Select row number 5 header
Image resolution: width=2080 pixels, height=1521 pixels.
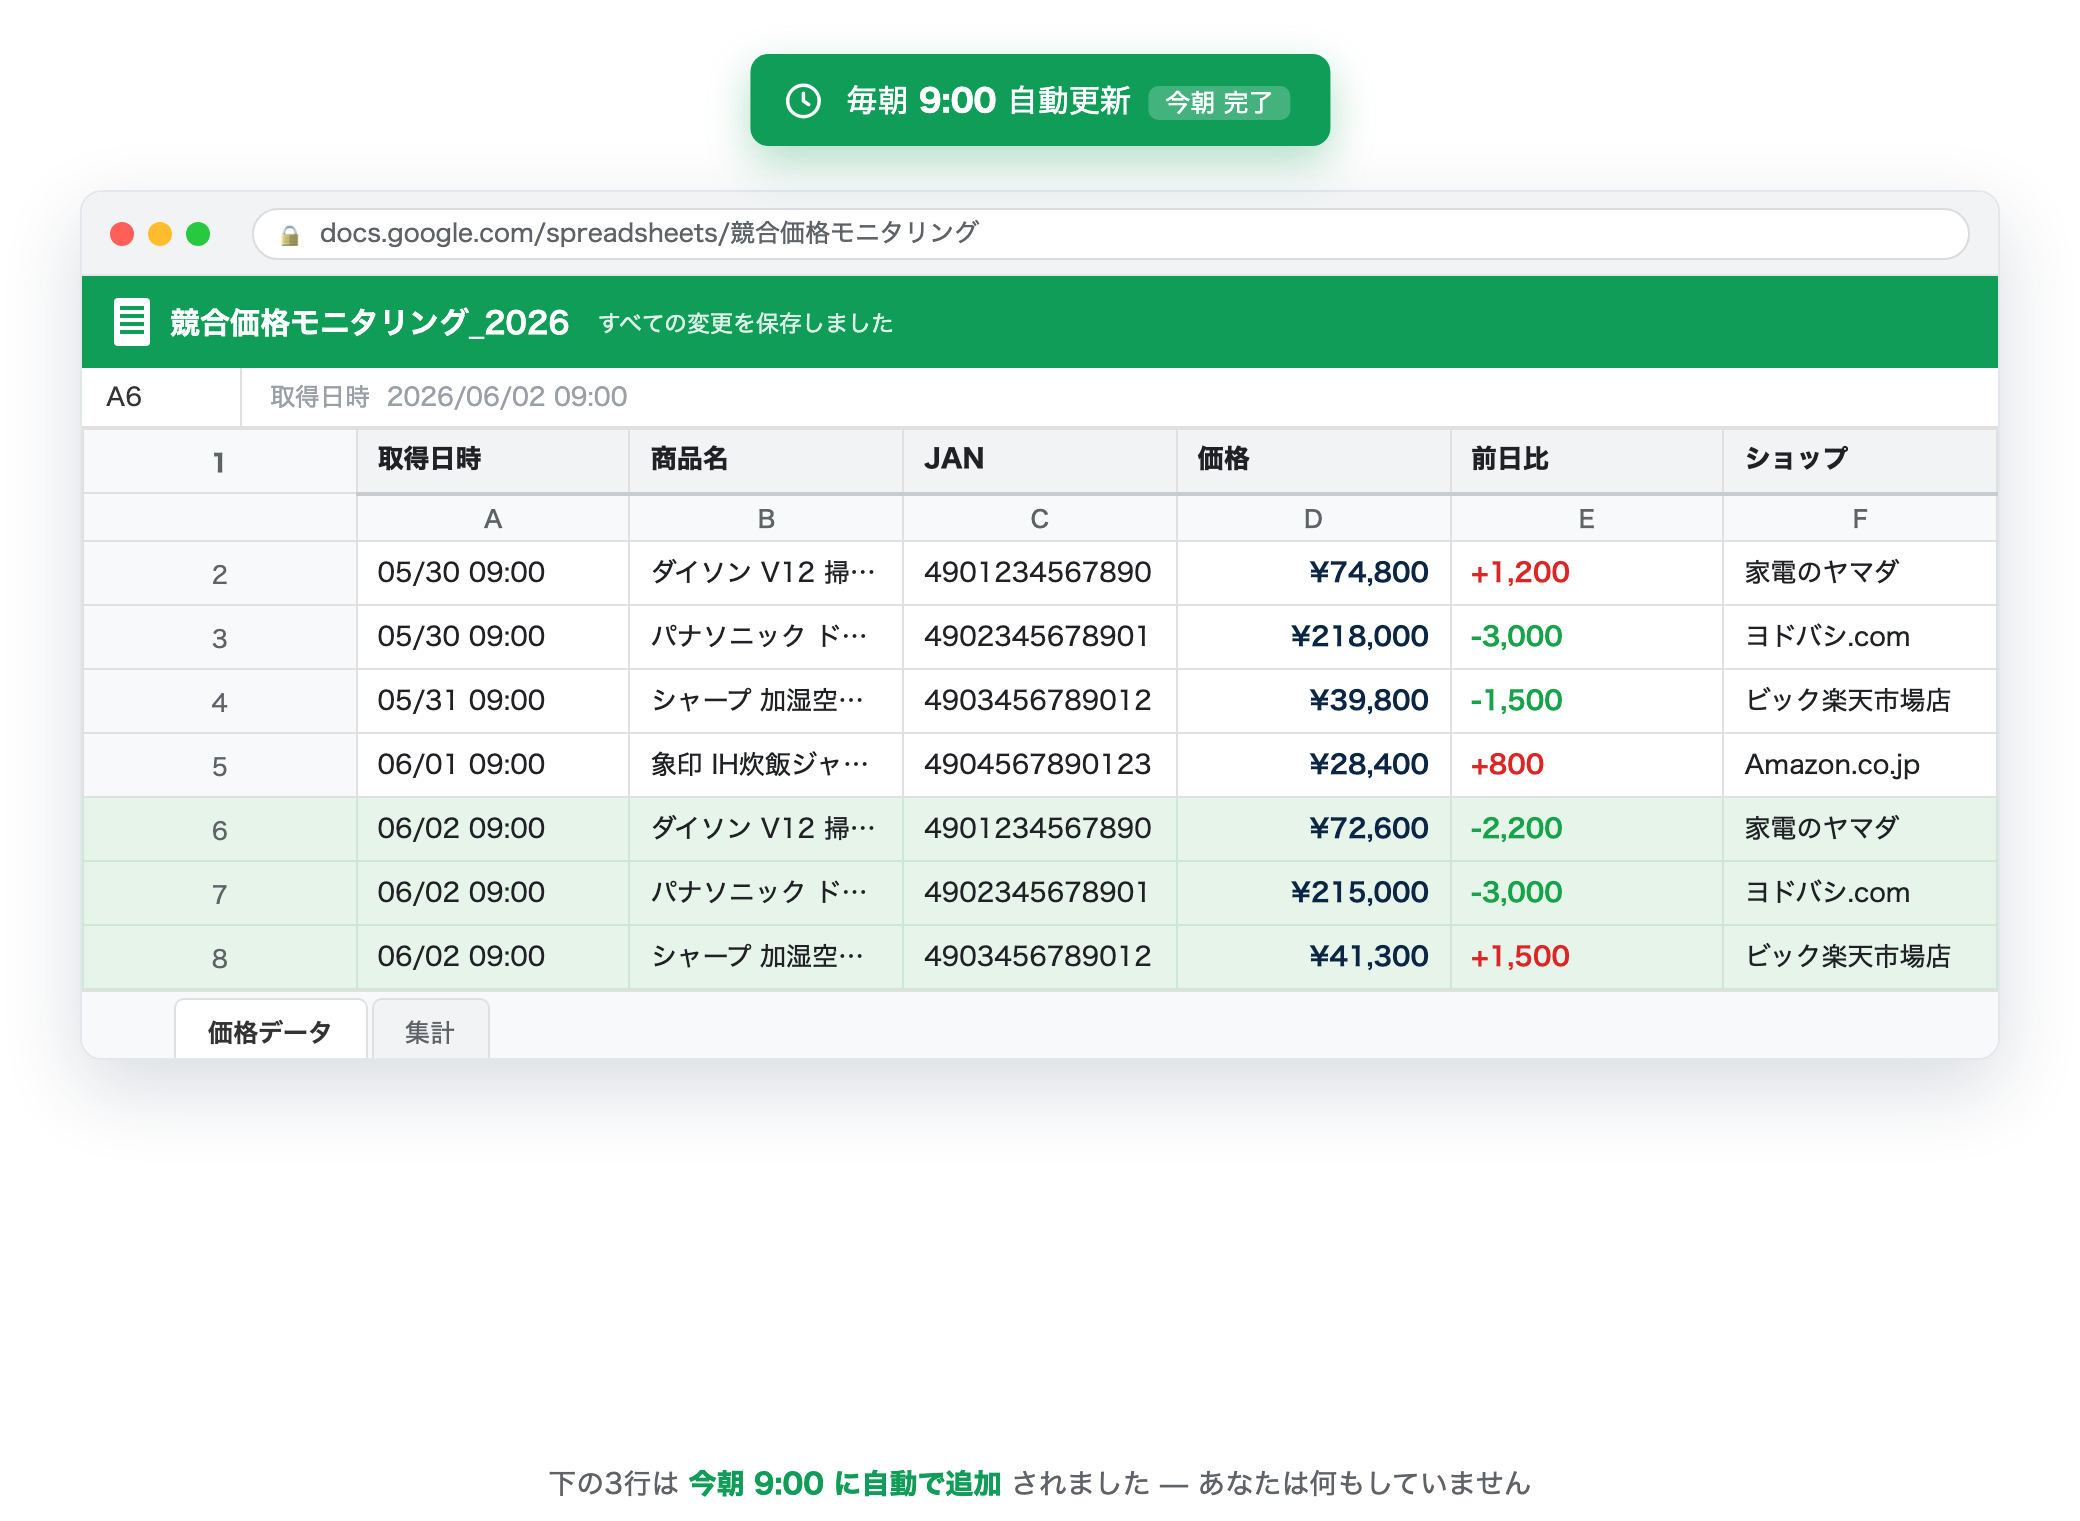pyautogui.click(x=219, y=766)
